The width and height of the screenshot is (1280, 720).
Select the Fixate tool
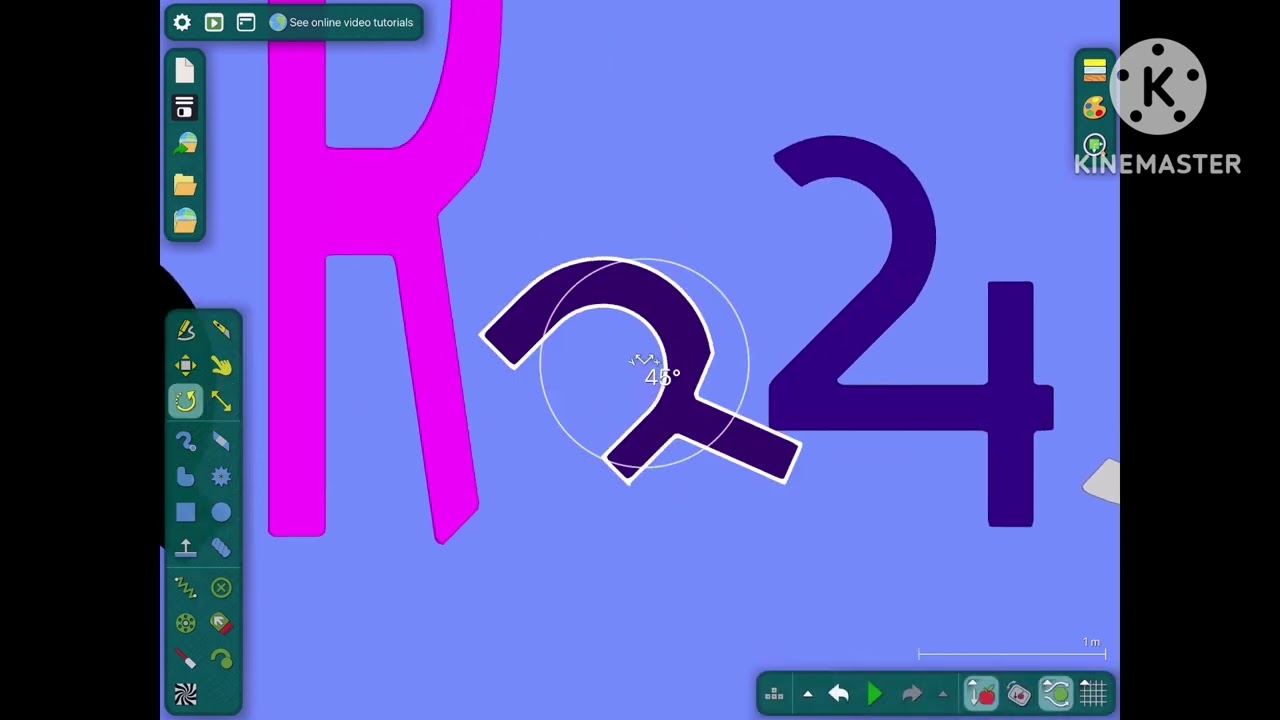(x=221, y=588)
